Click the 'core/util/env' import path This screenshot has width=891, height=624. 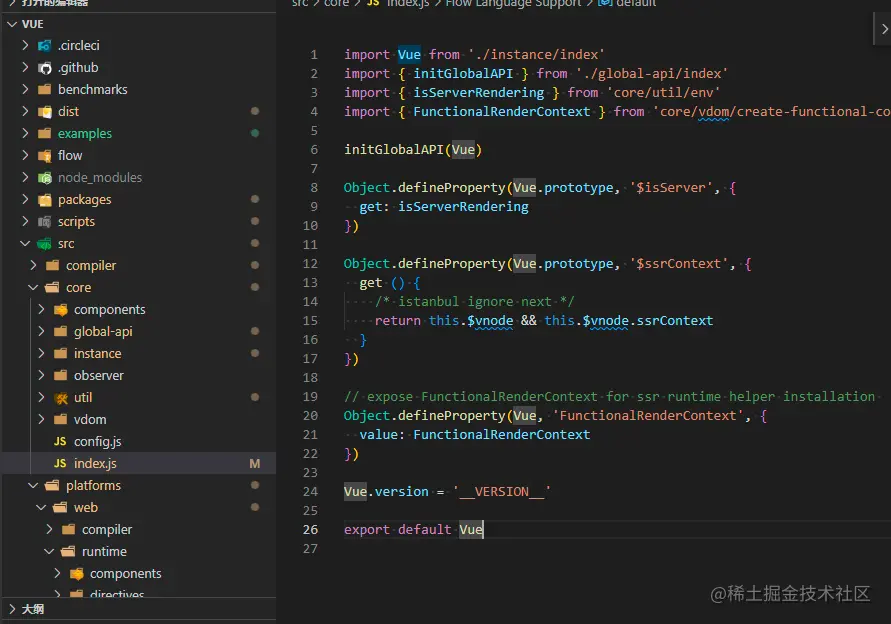664,93
